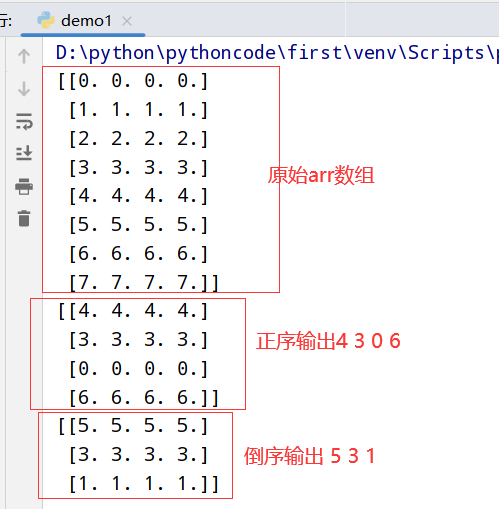Image resolution: width=499 pixels, height=509 pixels.
Task: Click the output row [[4. 4. 4. 4.]
Action: tap(133, 311)
